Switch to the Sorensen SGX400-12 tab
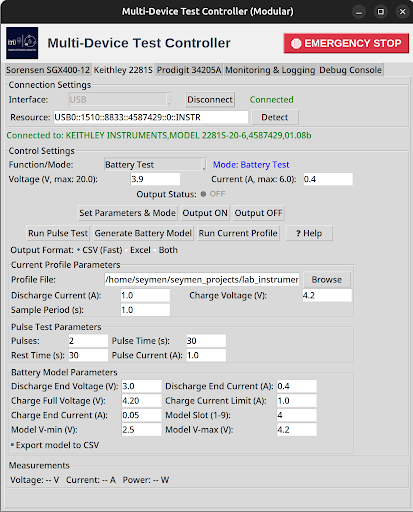 click(48, 70)
